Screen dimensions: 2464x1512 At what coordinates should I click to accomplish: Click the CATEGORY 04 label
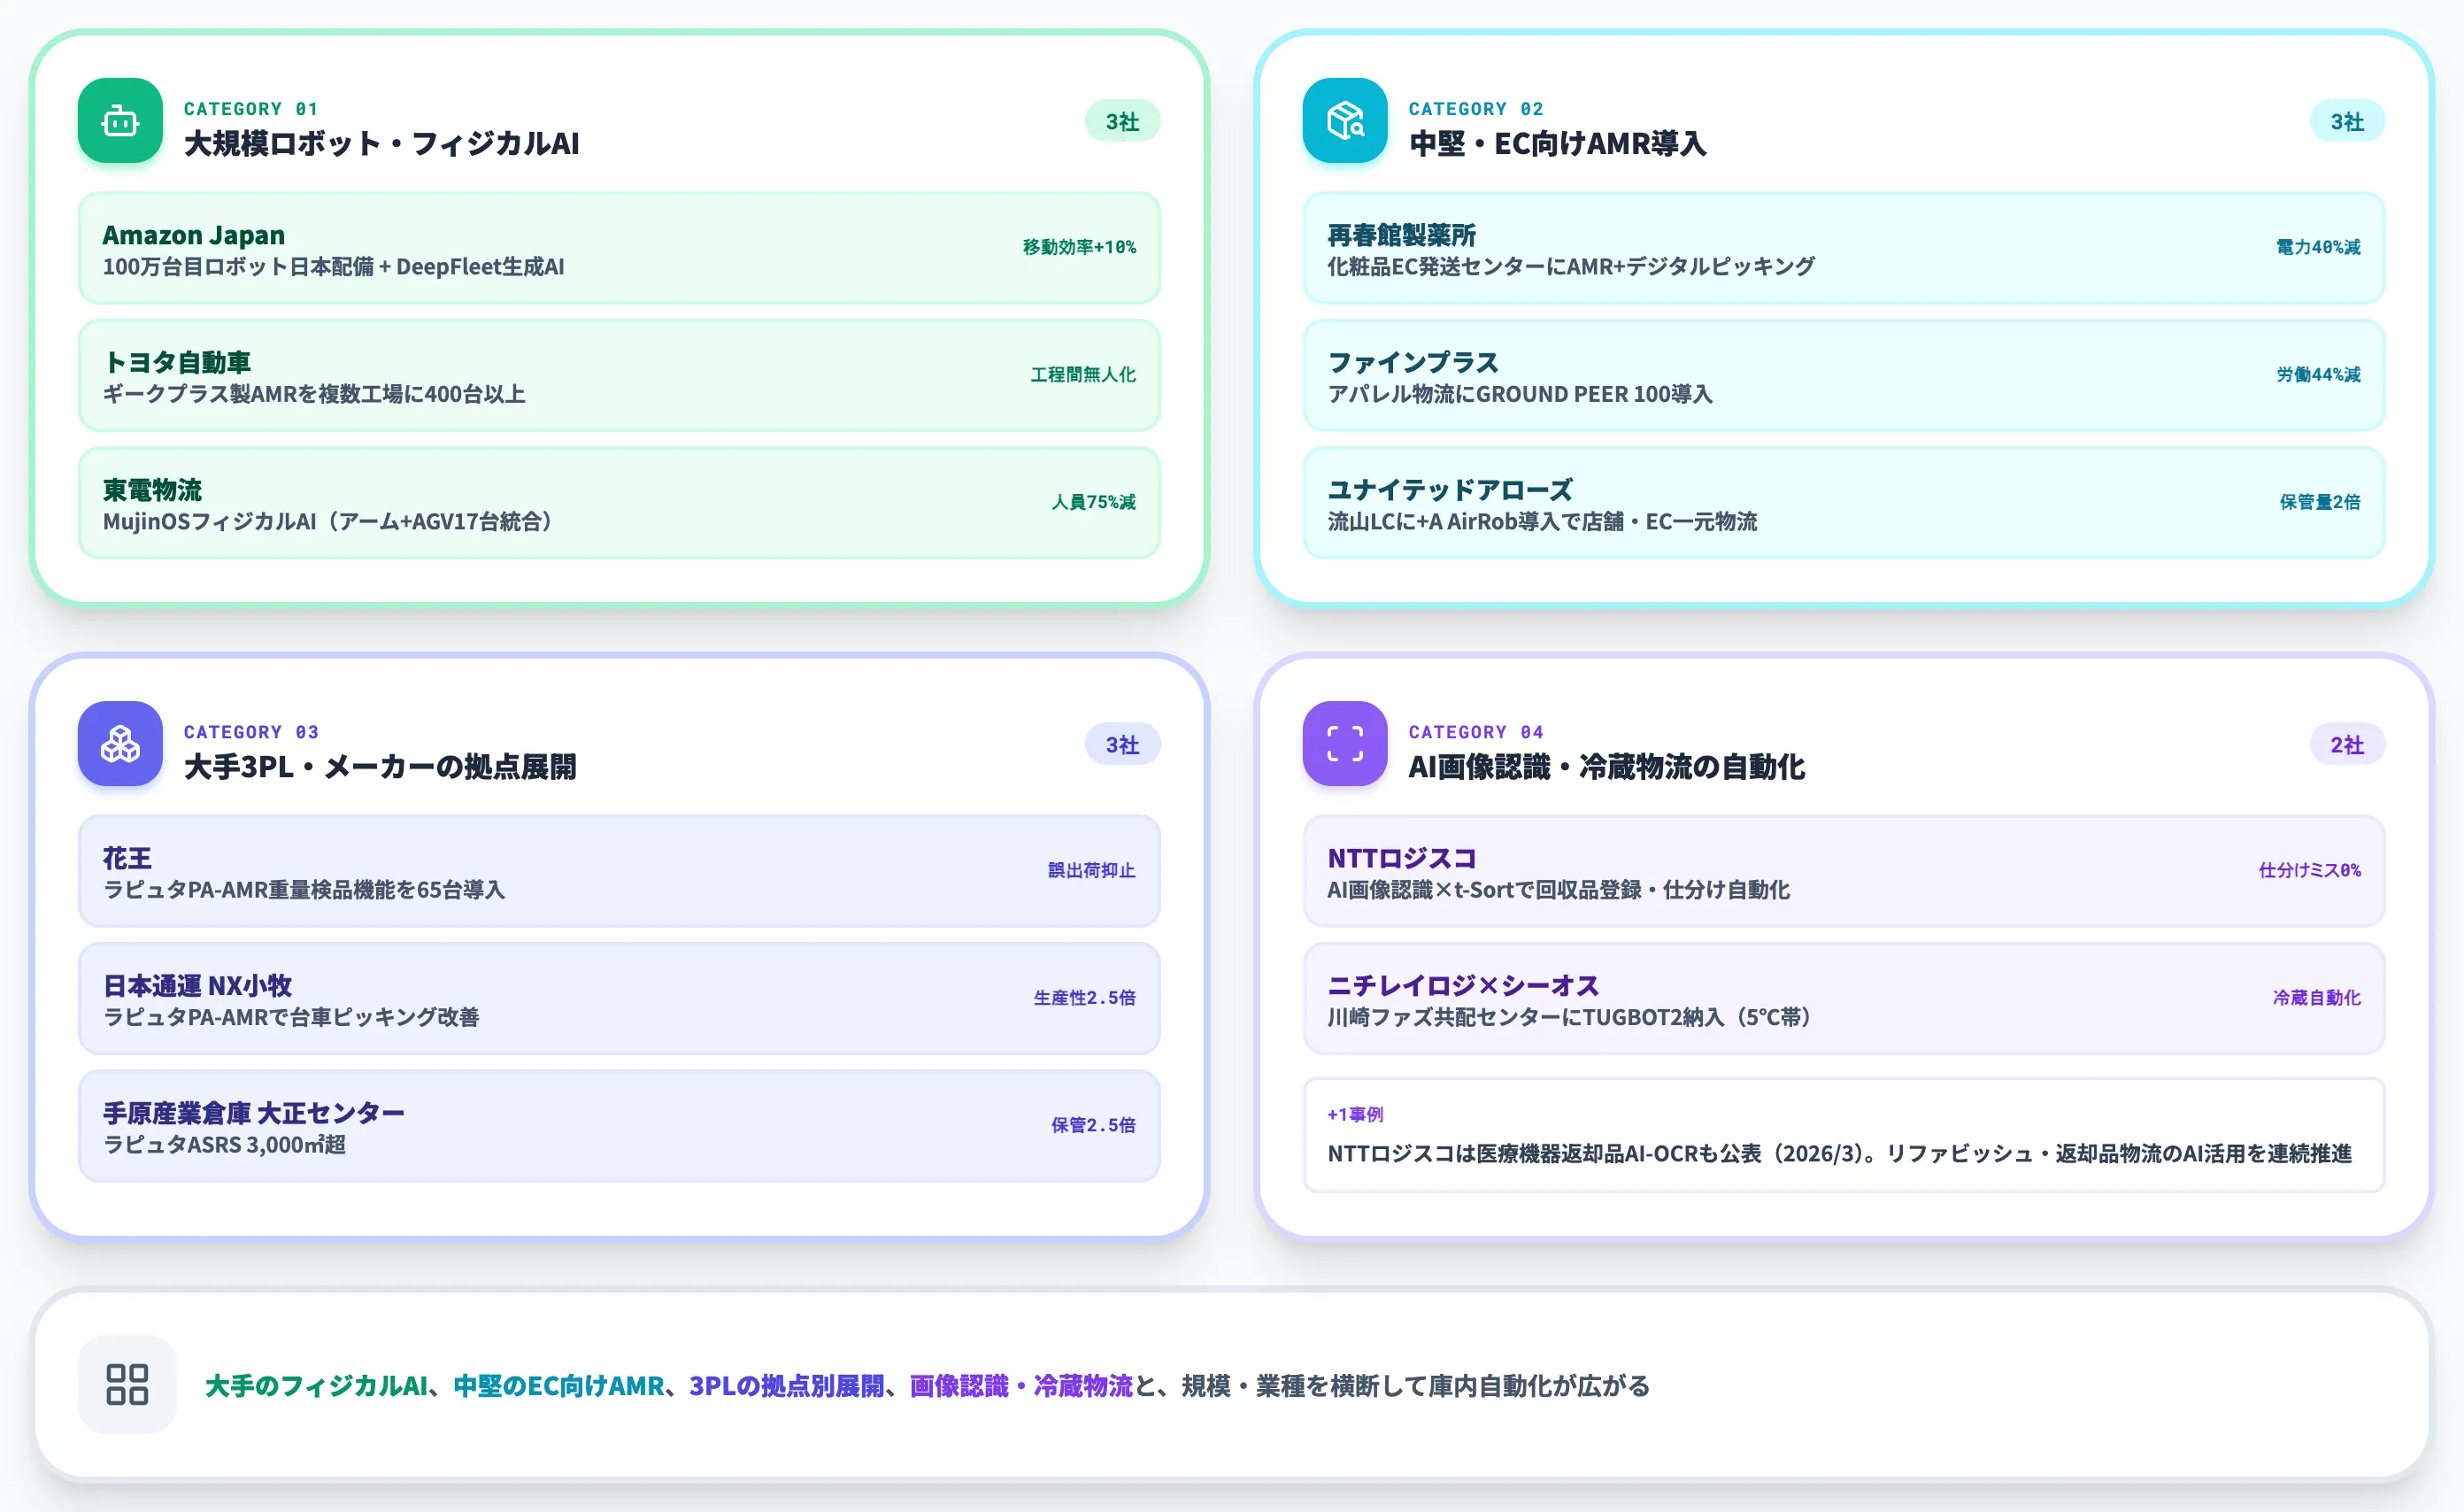pyautogui.click(x=1476, y=732)
